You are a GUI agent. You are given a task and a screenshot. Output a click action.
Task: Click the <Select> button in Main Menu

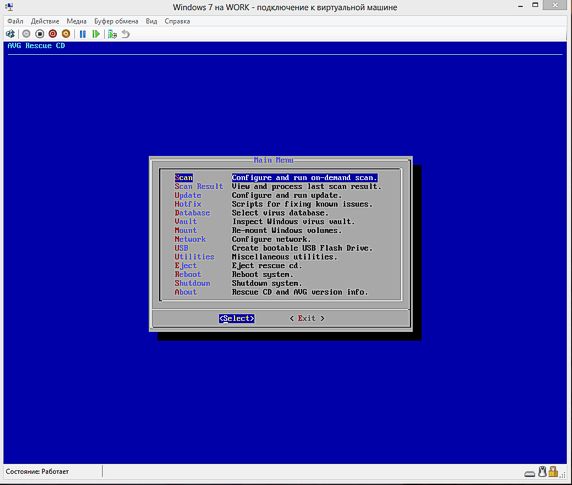pos(237,318)
